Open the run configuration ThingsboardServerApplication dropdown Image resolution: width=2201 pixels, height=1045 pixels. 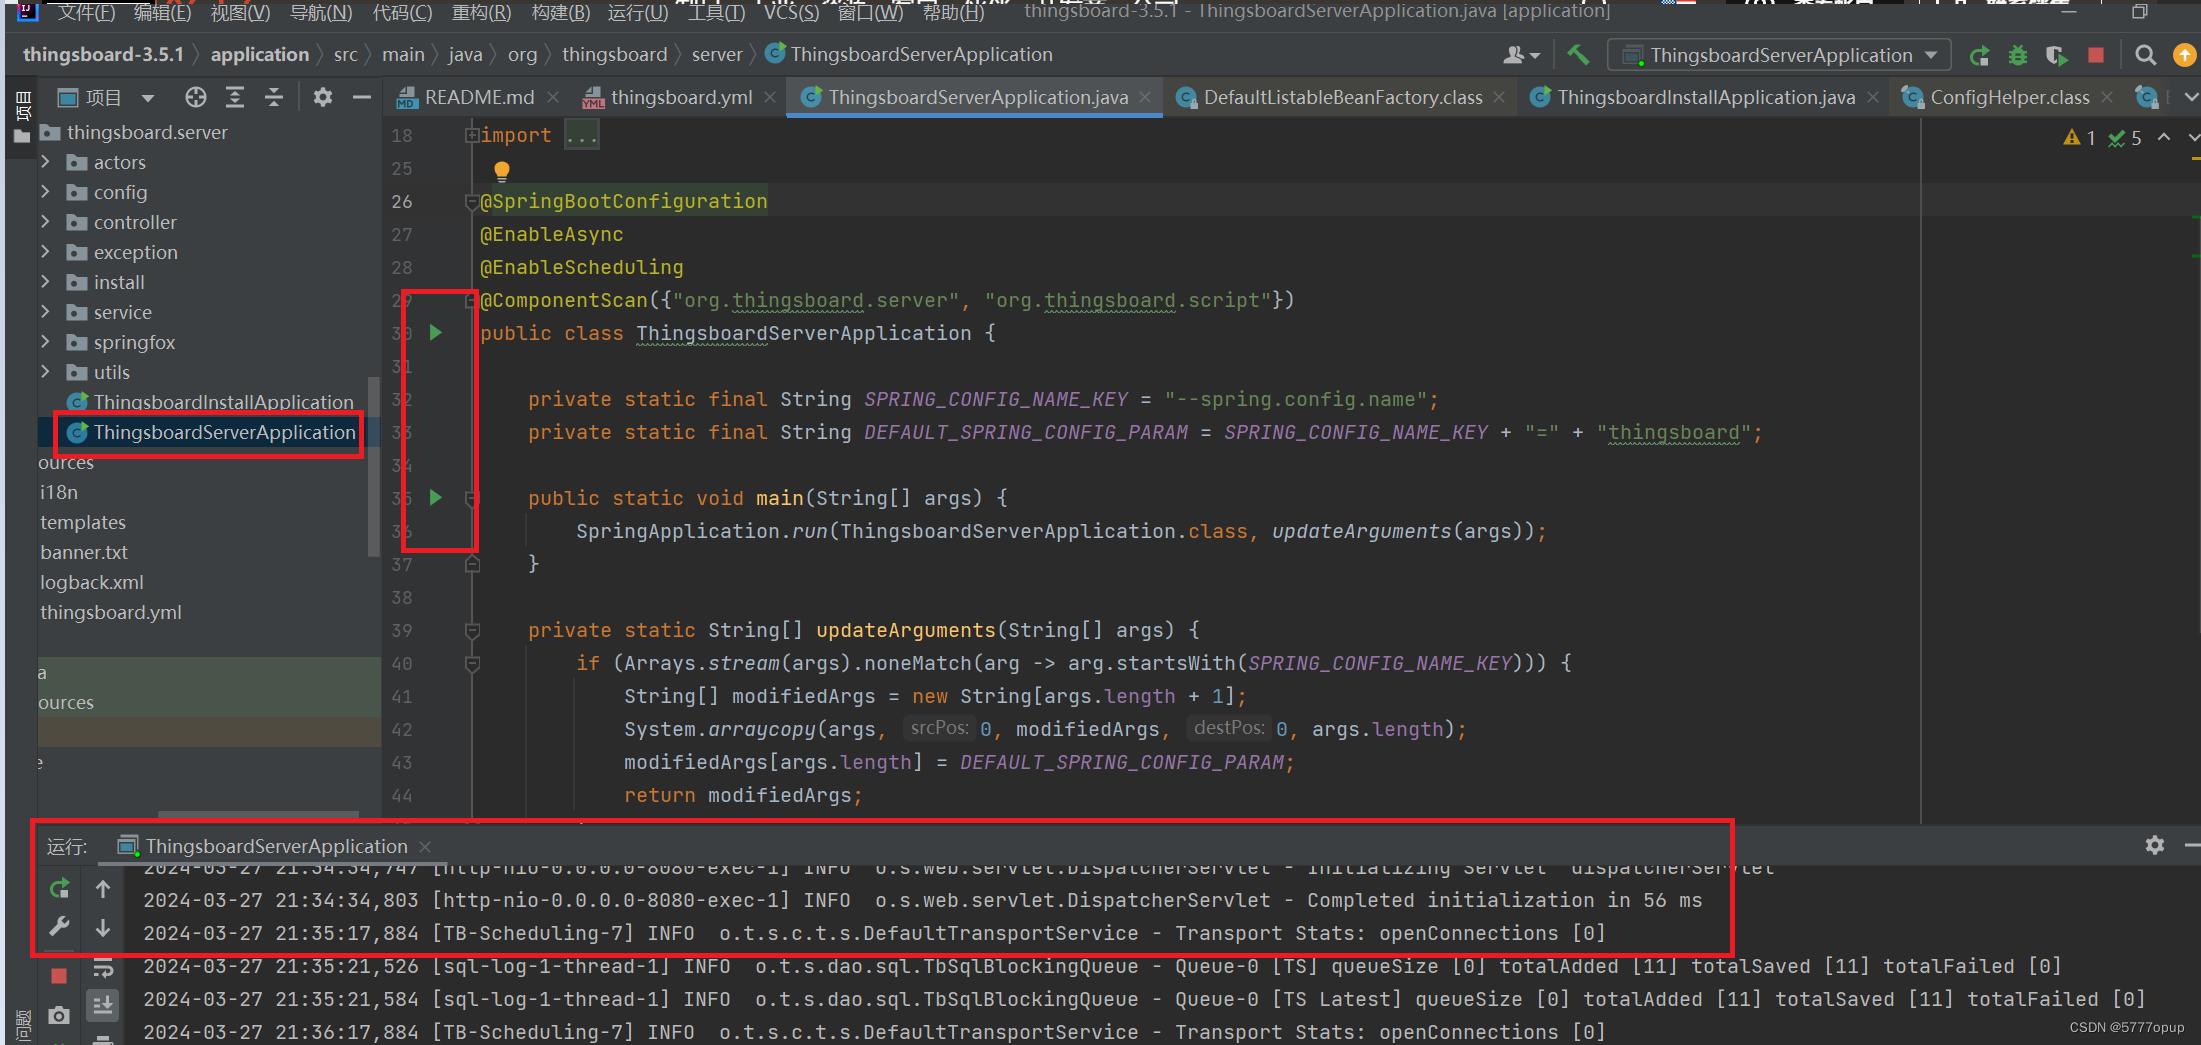[1779, 56]
